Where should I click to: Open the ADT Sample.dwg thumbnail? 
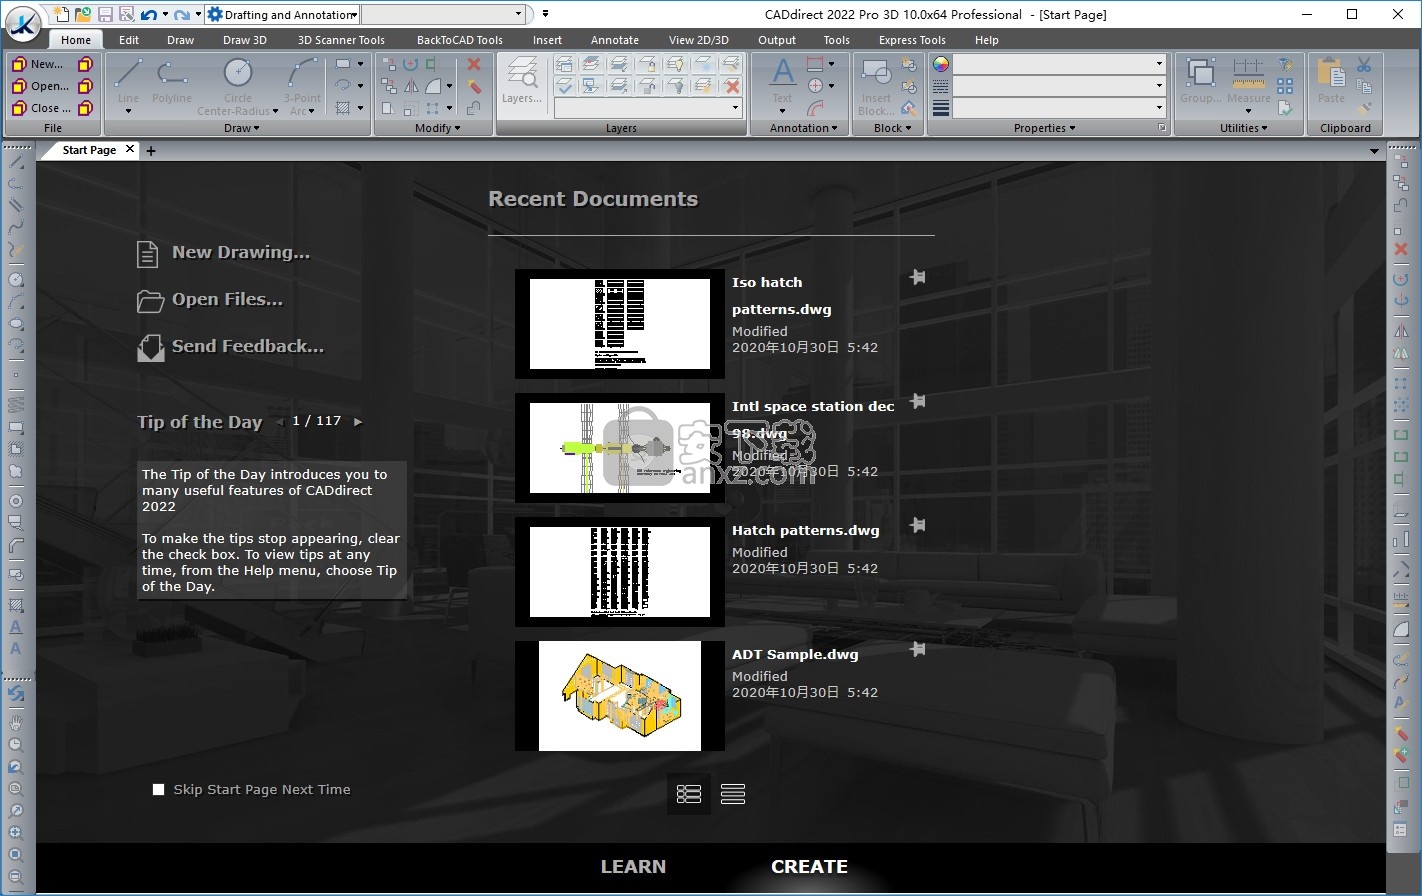[x=620, y=696]
